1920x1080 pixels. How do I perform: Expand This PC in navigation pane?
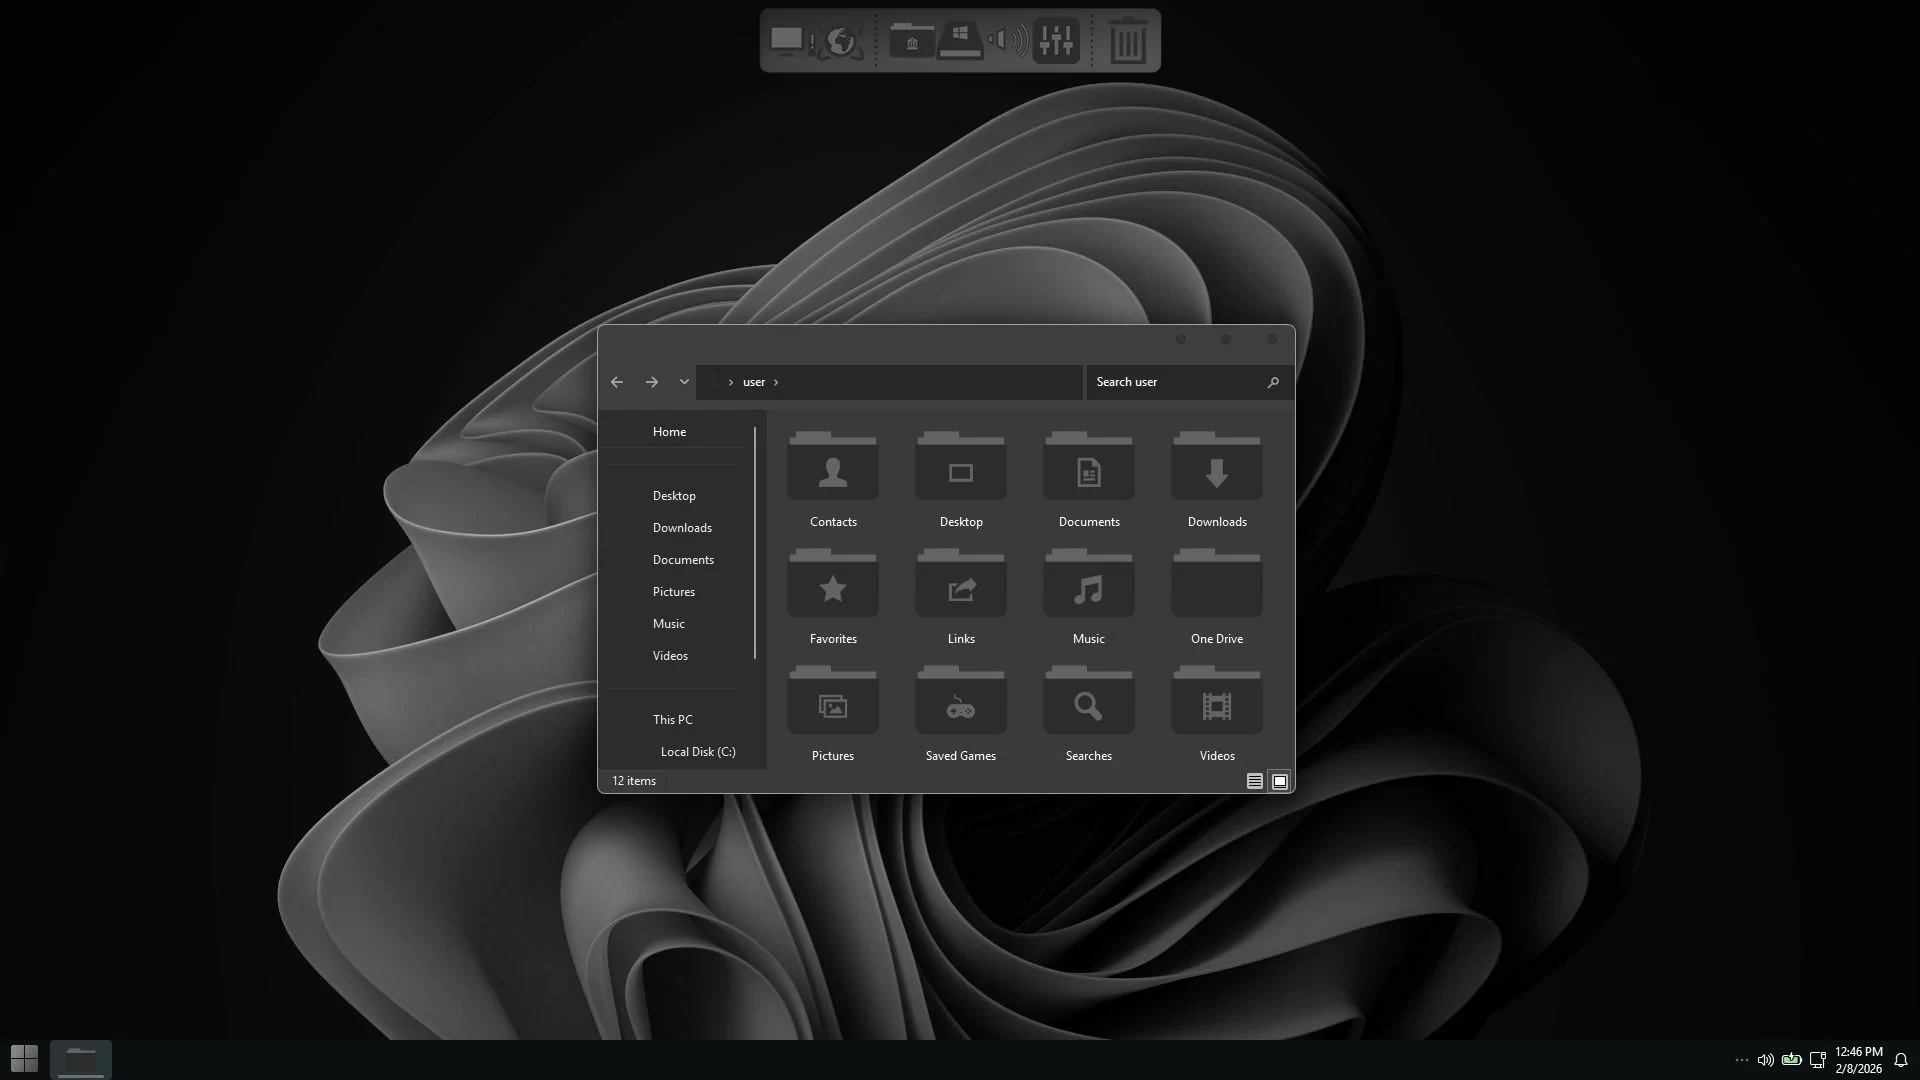coord(672,720)
